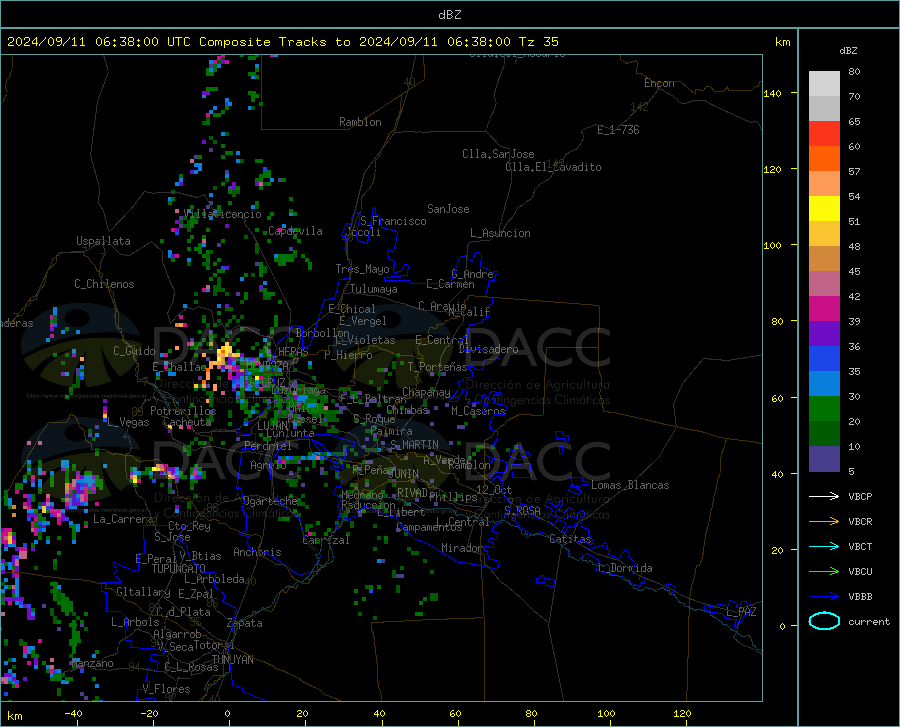Click the 'TUPUNGATO' map label
Image resolution: width=900 pixels, height=727 pixels.
tap(179, 569)
